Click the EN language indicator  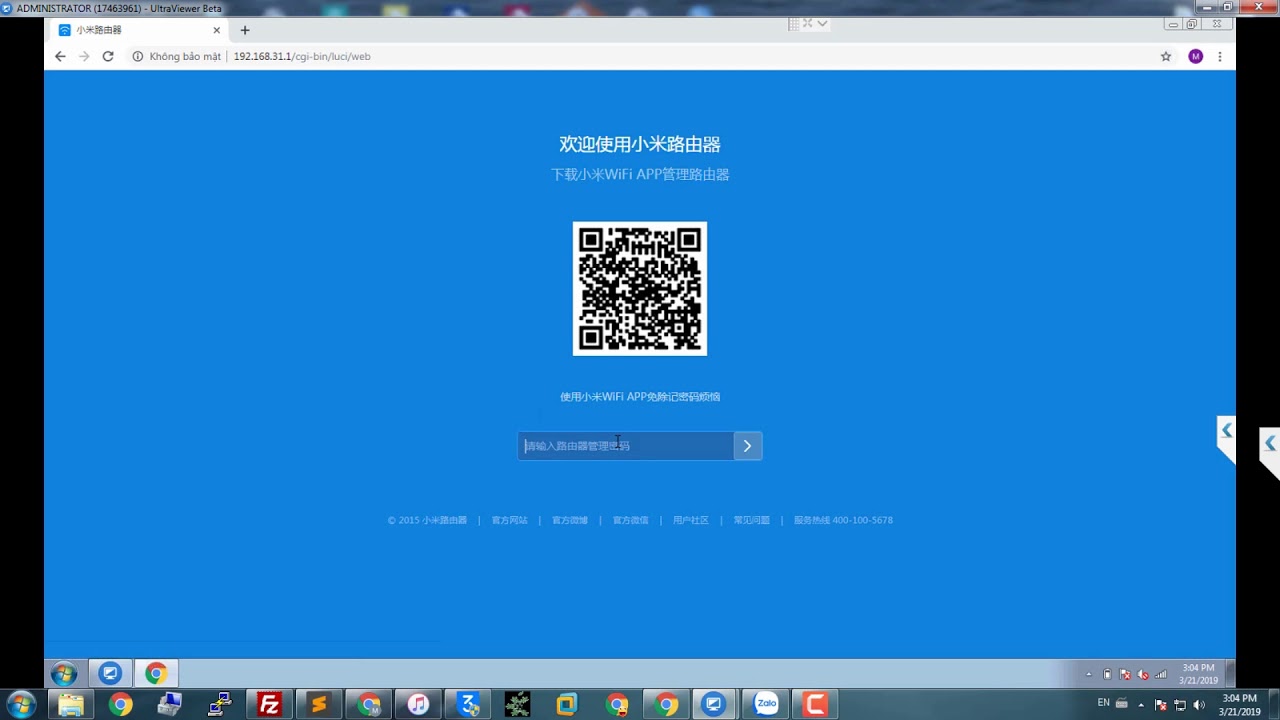(x=1104, y=703)
